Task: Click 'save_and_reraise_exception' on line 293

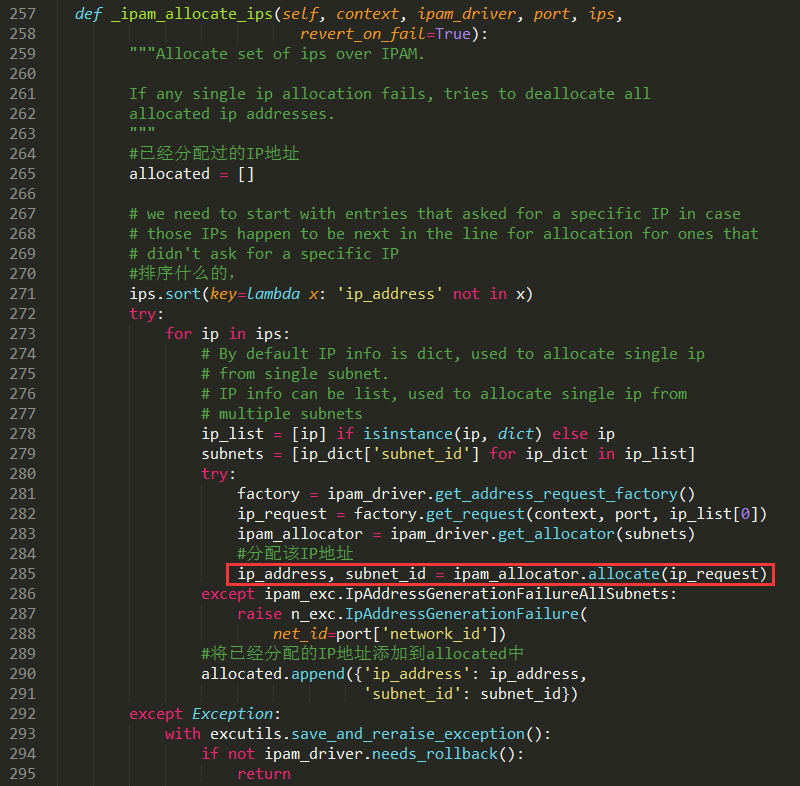Action: click(408, 734)
